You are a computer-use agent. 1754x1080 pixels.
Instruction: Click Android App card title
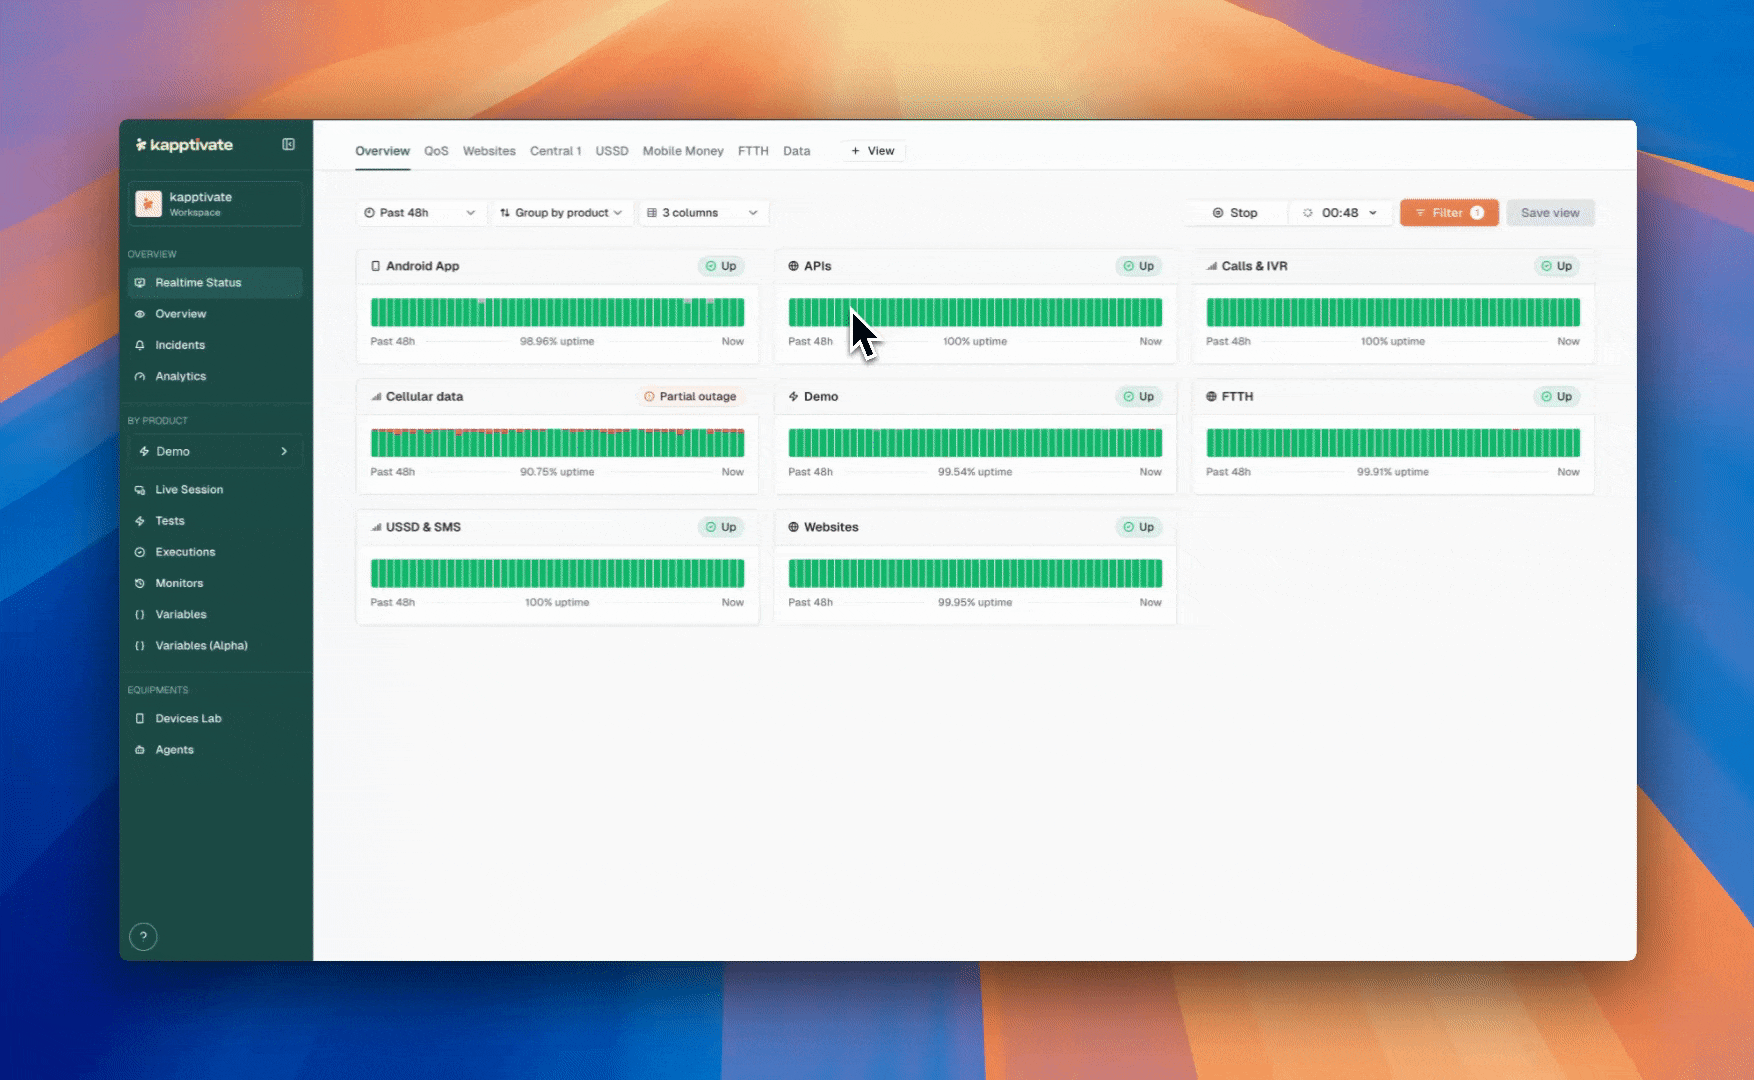click(x=422, y=266)
